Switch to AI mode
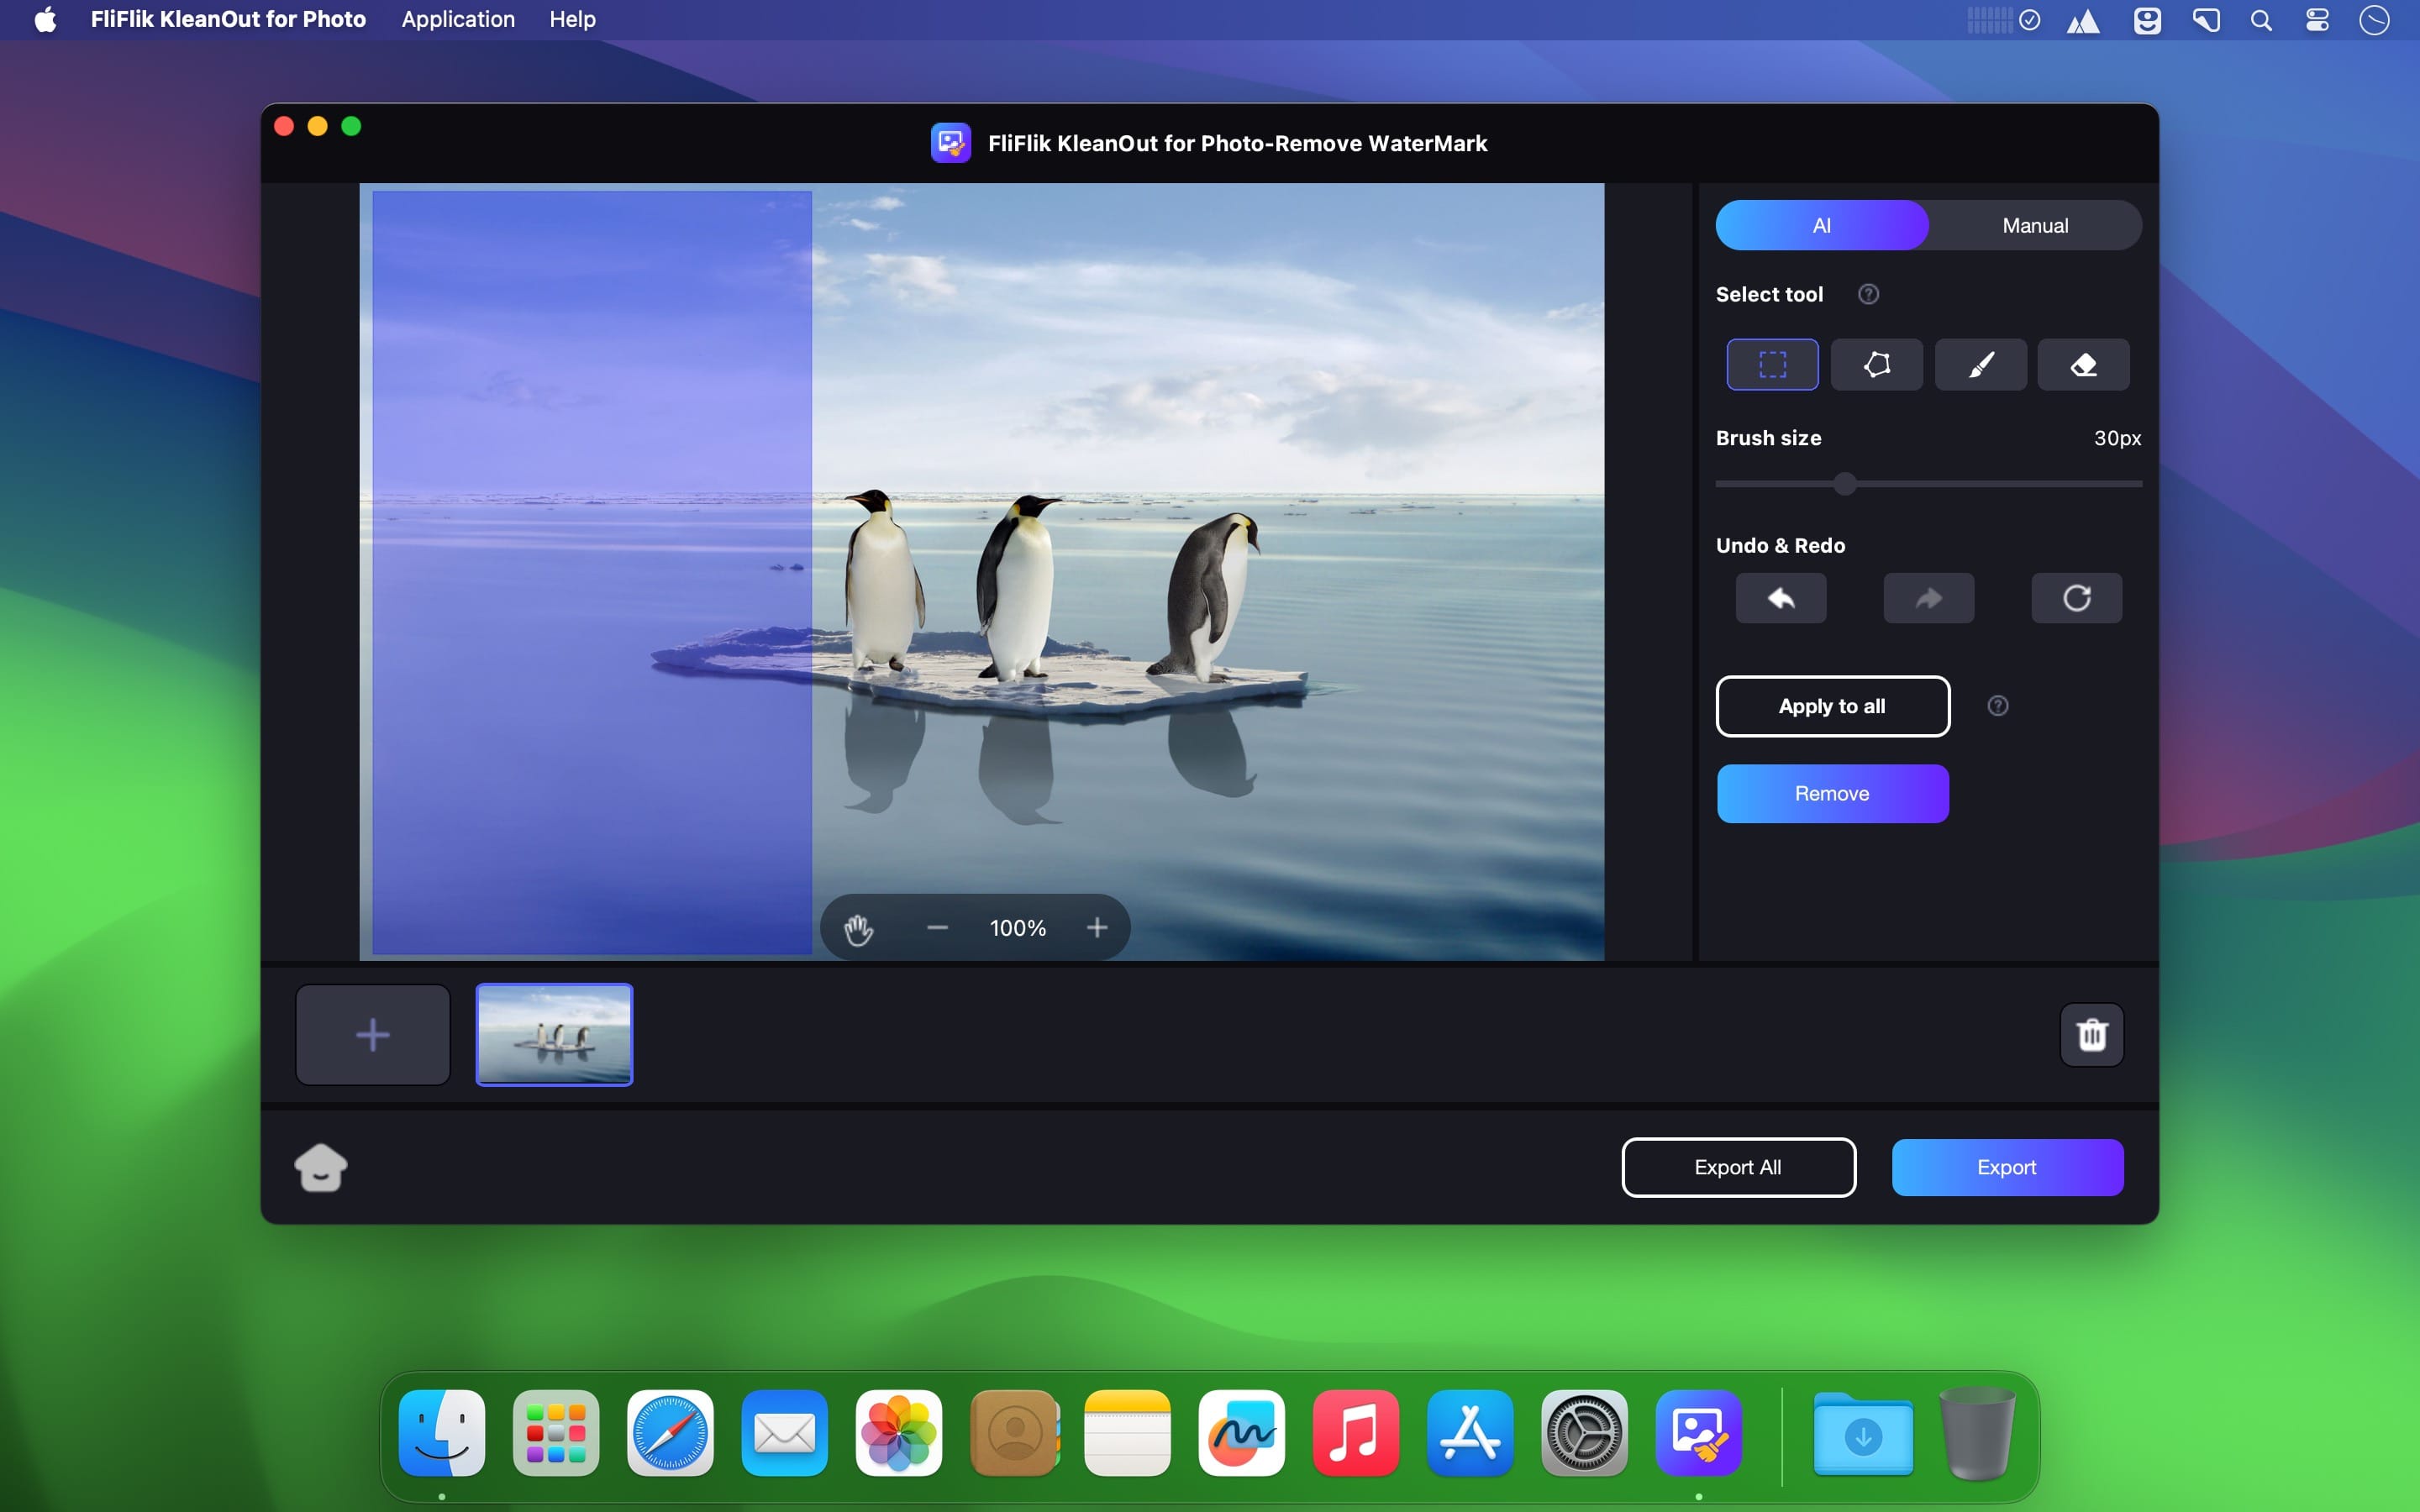Image resolution: width=2420 pixels, height=1512 pixels. click(x=1821, y=225)
